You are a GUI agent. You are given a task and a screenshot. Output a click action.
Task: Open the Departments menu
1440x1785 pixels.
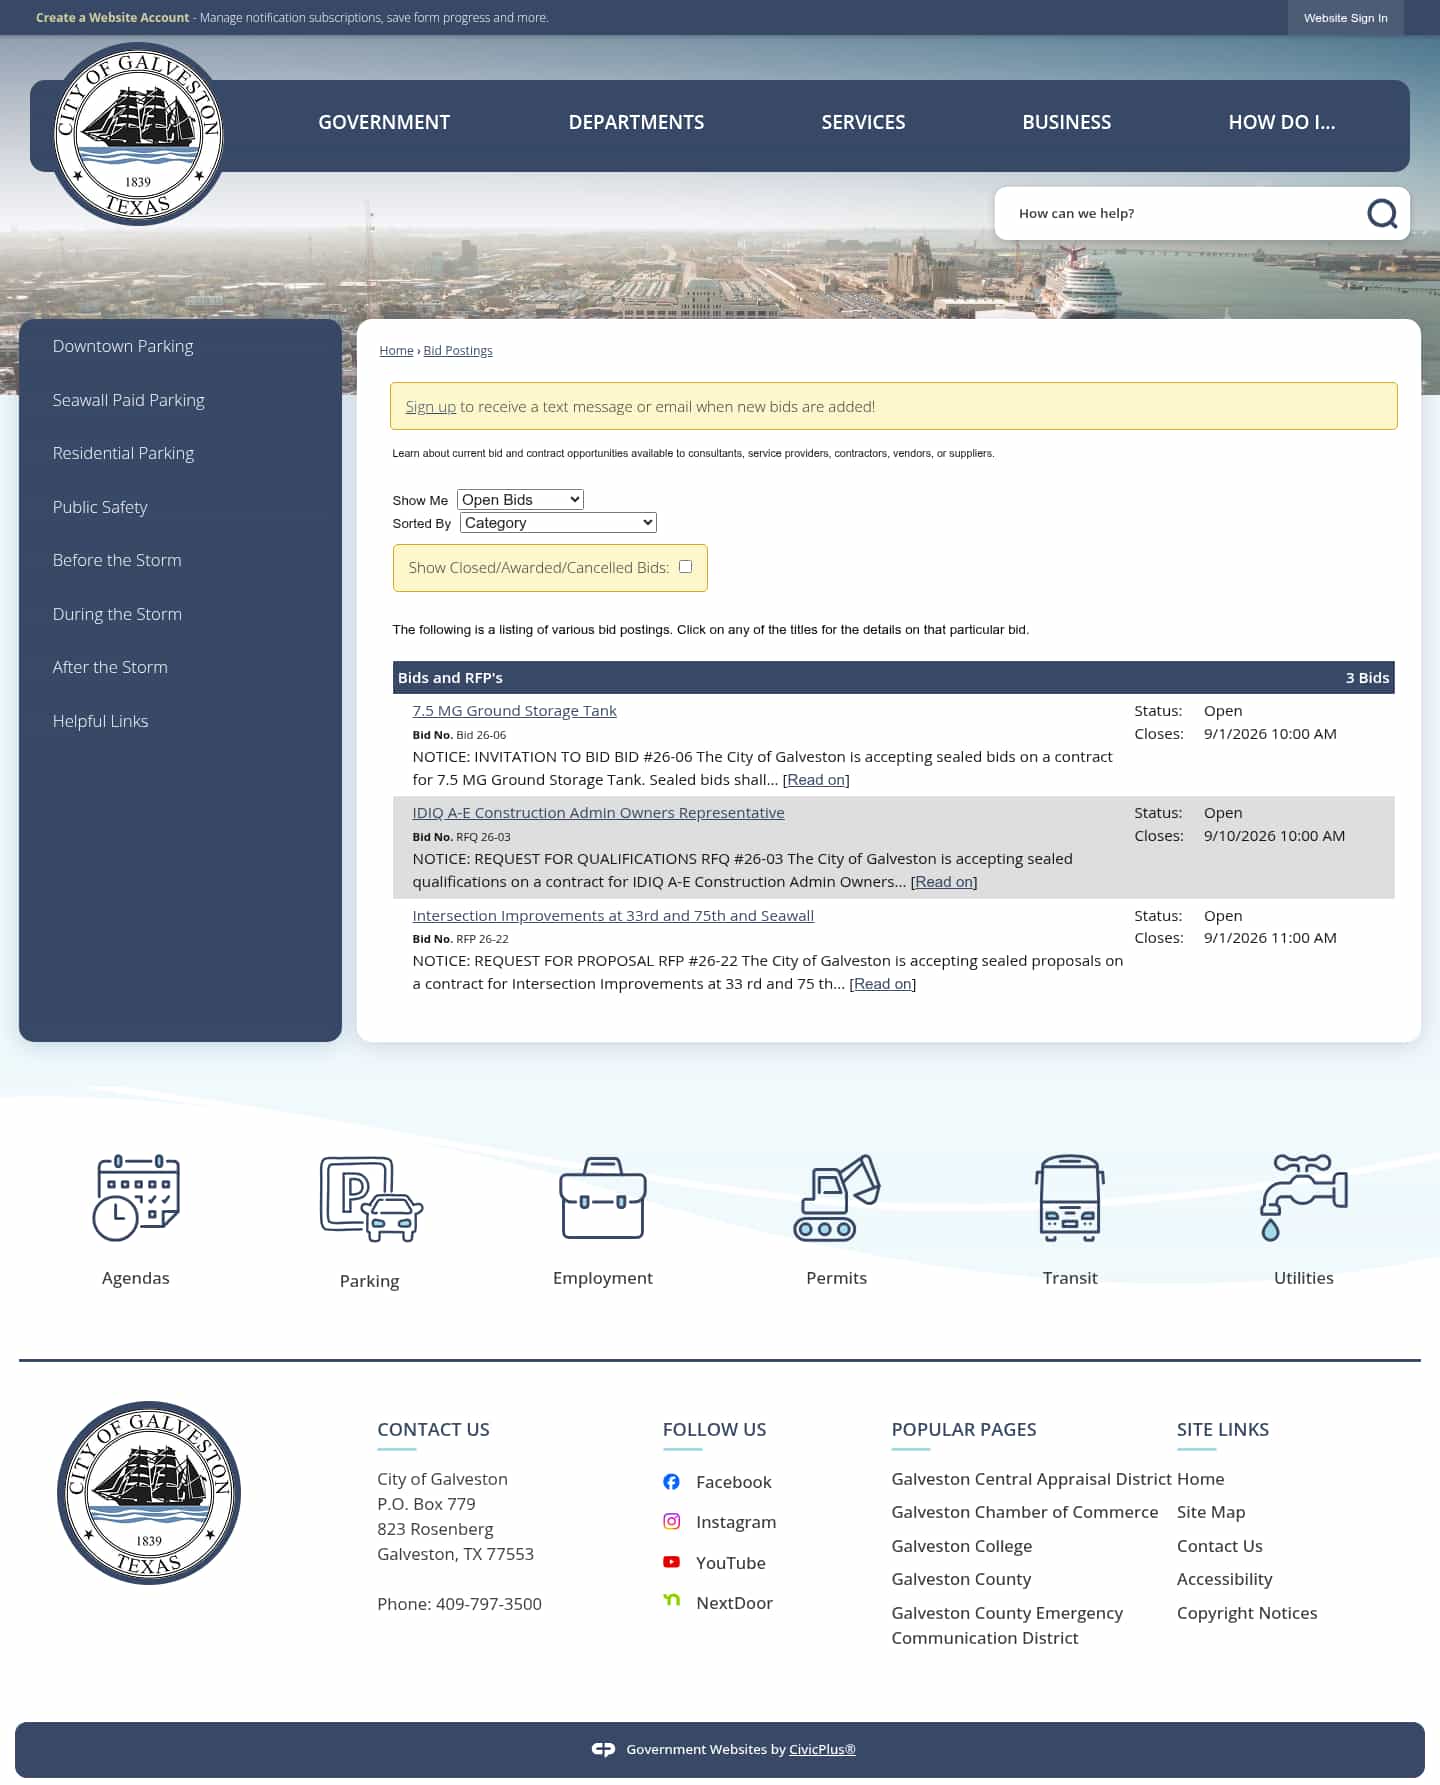[x=636, y=122]
